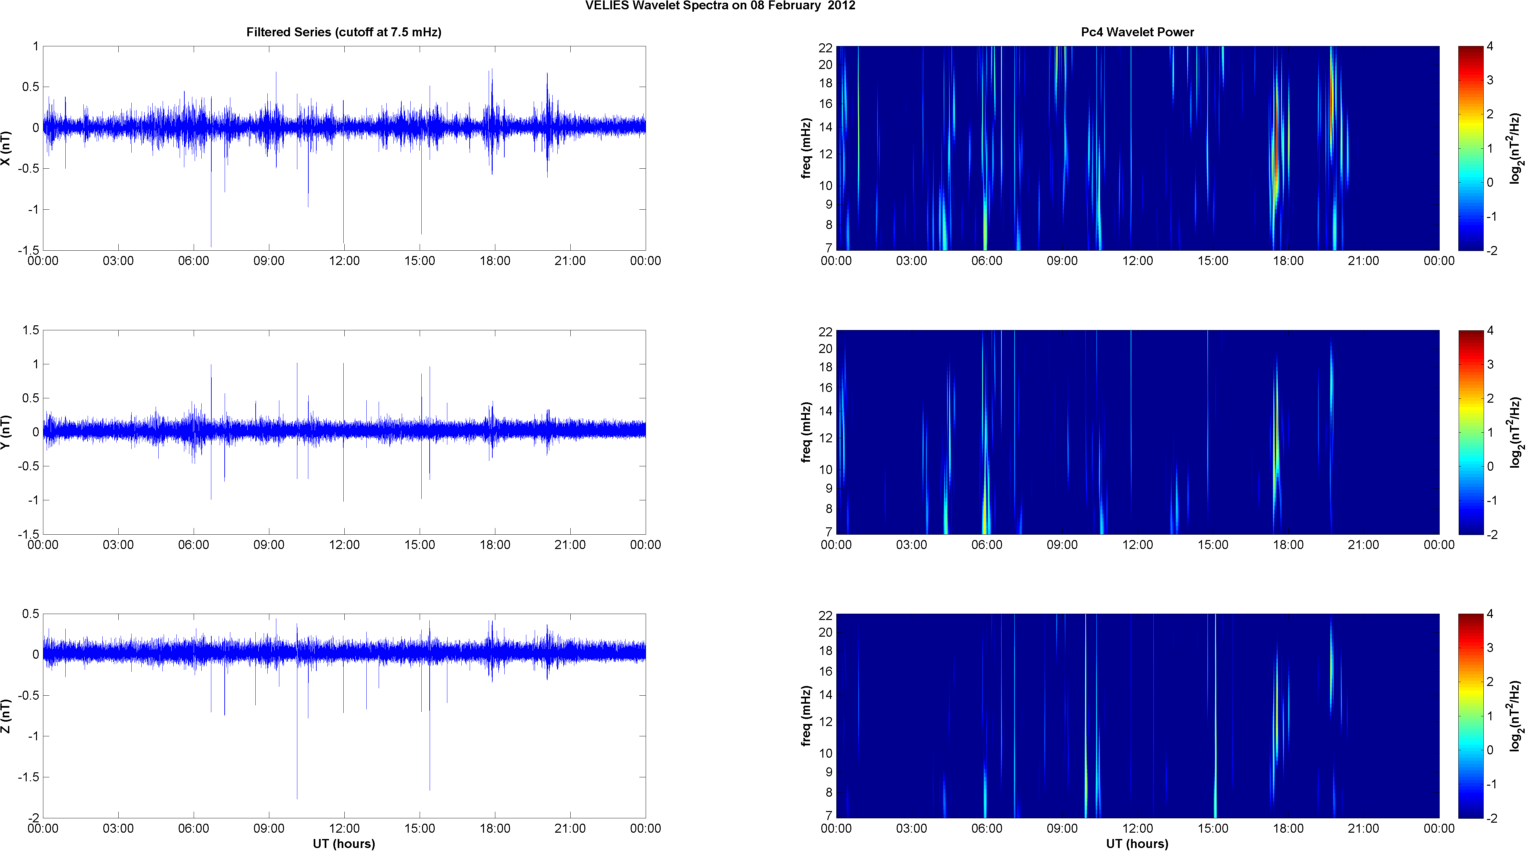Select "freq (mHz)" label of the bottom spectrogram
The height and width of the screenshot is (851, 1526).
pos(806,716)
